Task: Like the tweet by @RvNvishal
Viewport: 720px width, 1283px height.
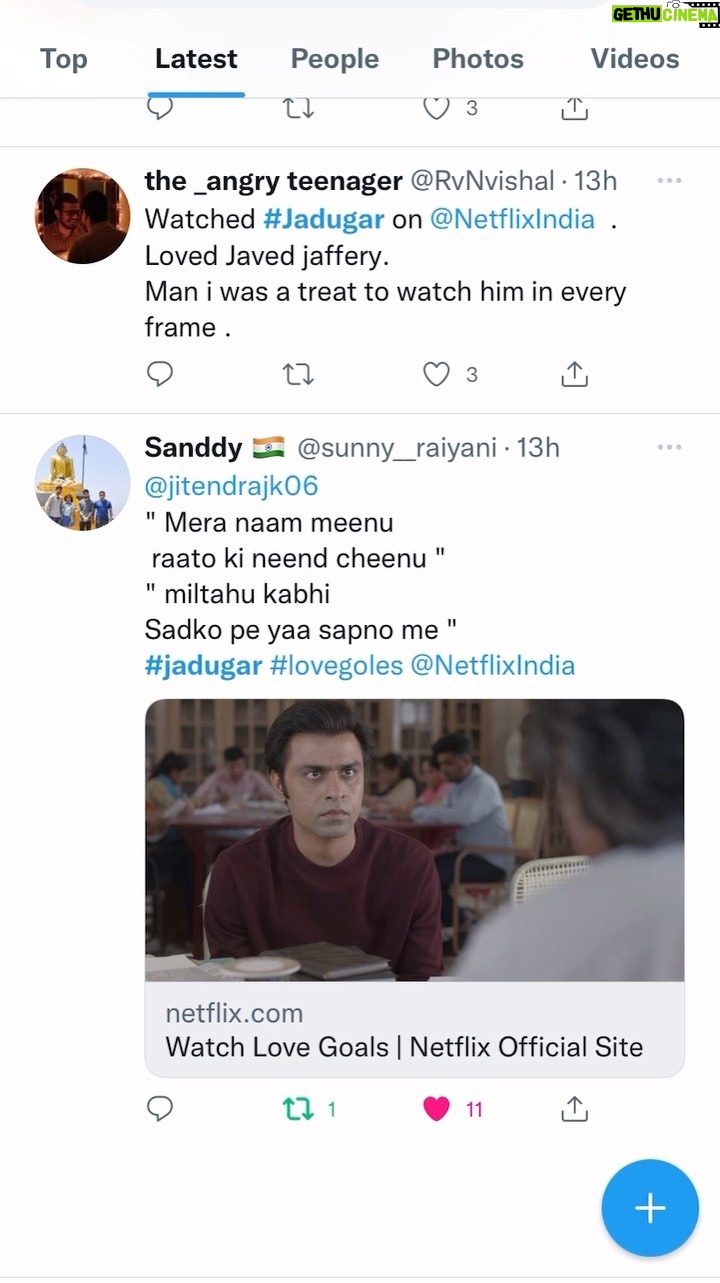Action: click(x=437, y=375)
